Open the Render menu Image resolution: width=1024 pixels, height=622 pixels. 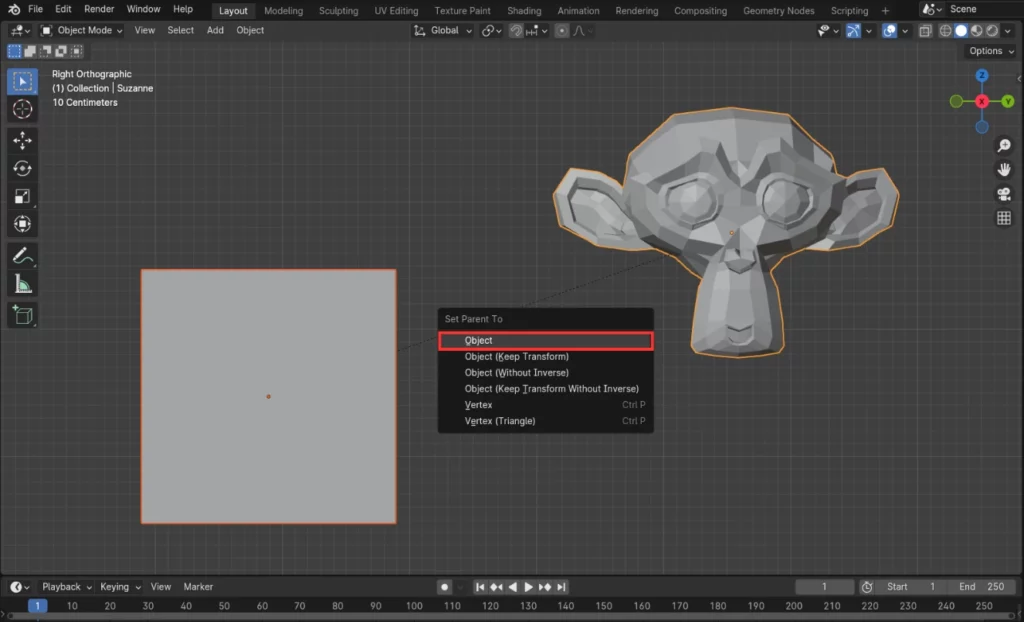pyautogui.click(x=99, y=9)
